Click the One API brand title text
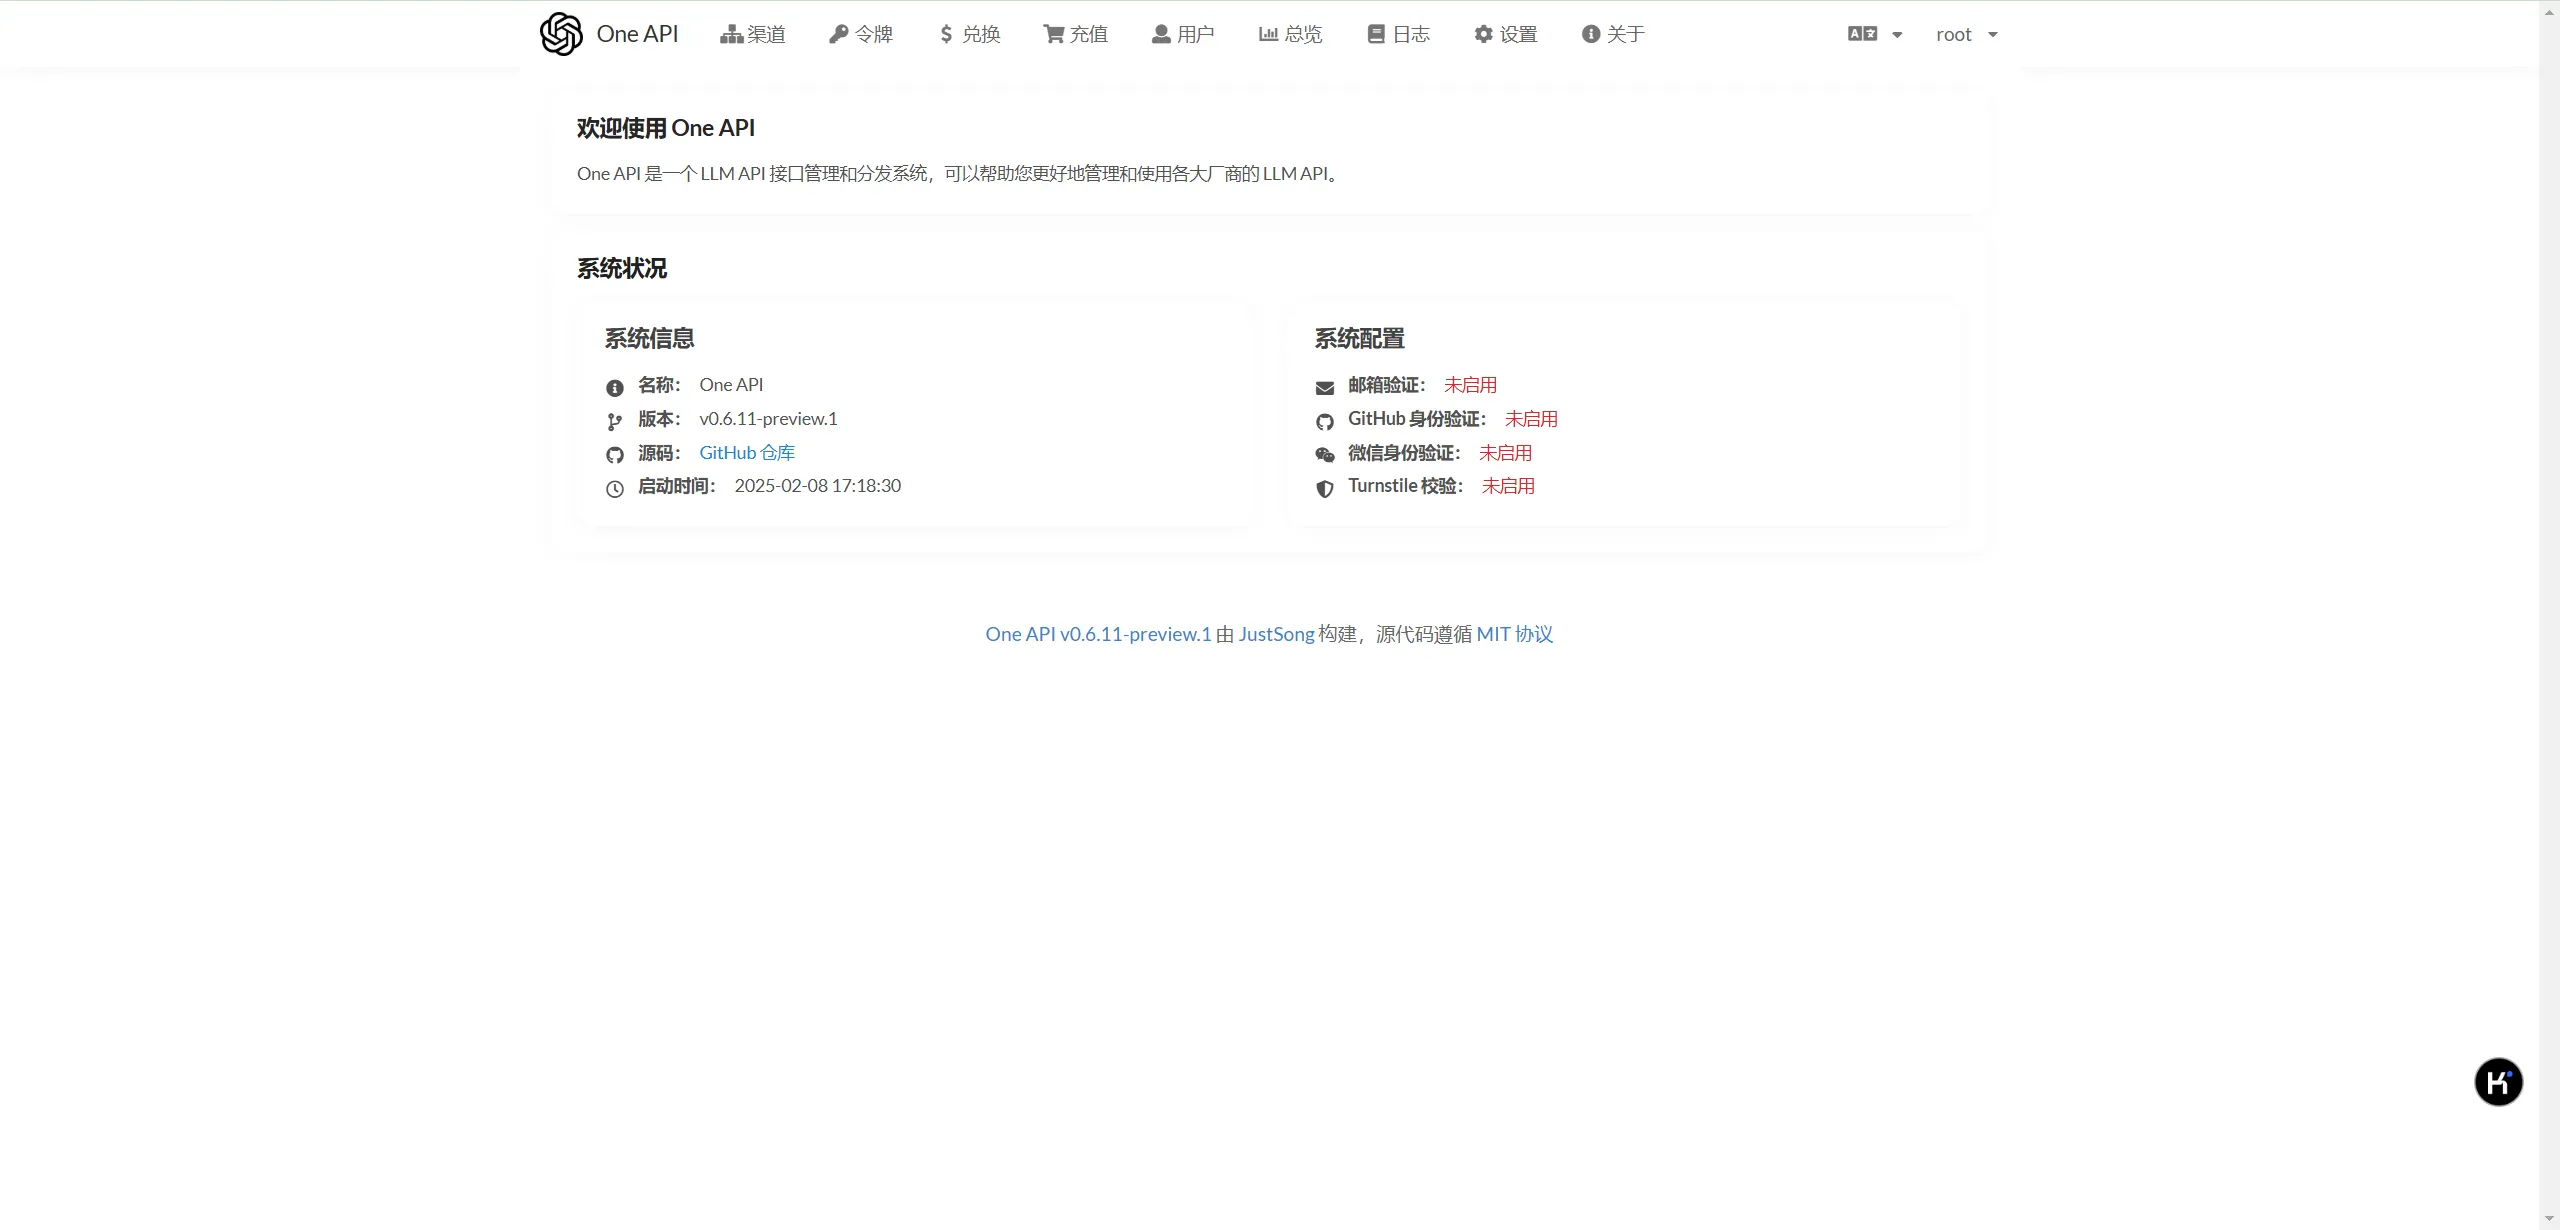This screenshot has height=1230, width=2560. point(637,34)
